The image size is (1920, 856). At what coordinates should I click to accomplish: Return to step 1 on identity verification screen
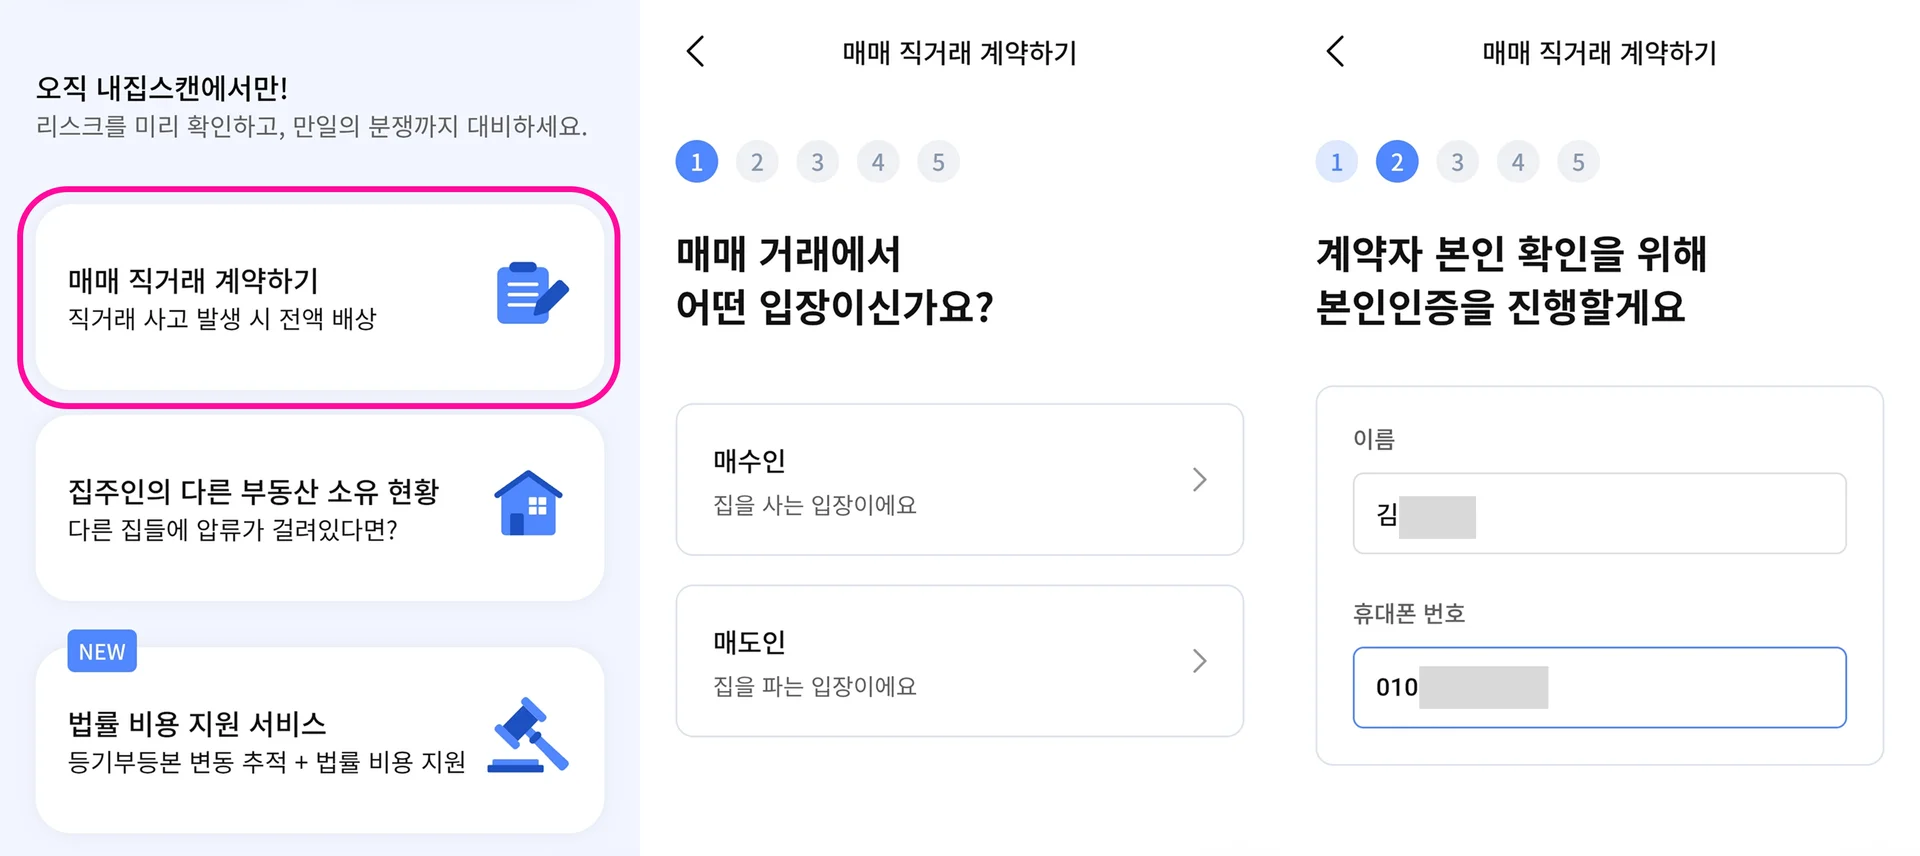click(1337, 162)
